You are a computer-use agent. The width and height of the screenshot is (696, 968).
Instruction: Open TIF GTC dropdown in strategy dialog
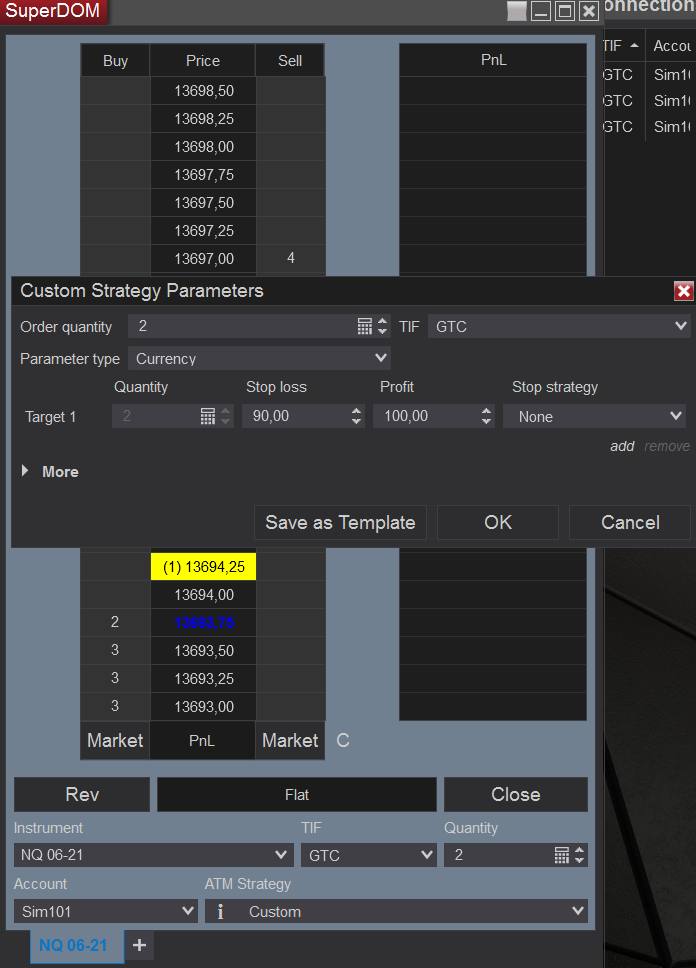(559, 326)
